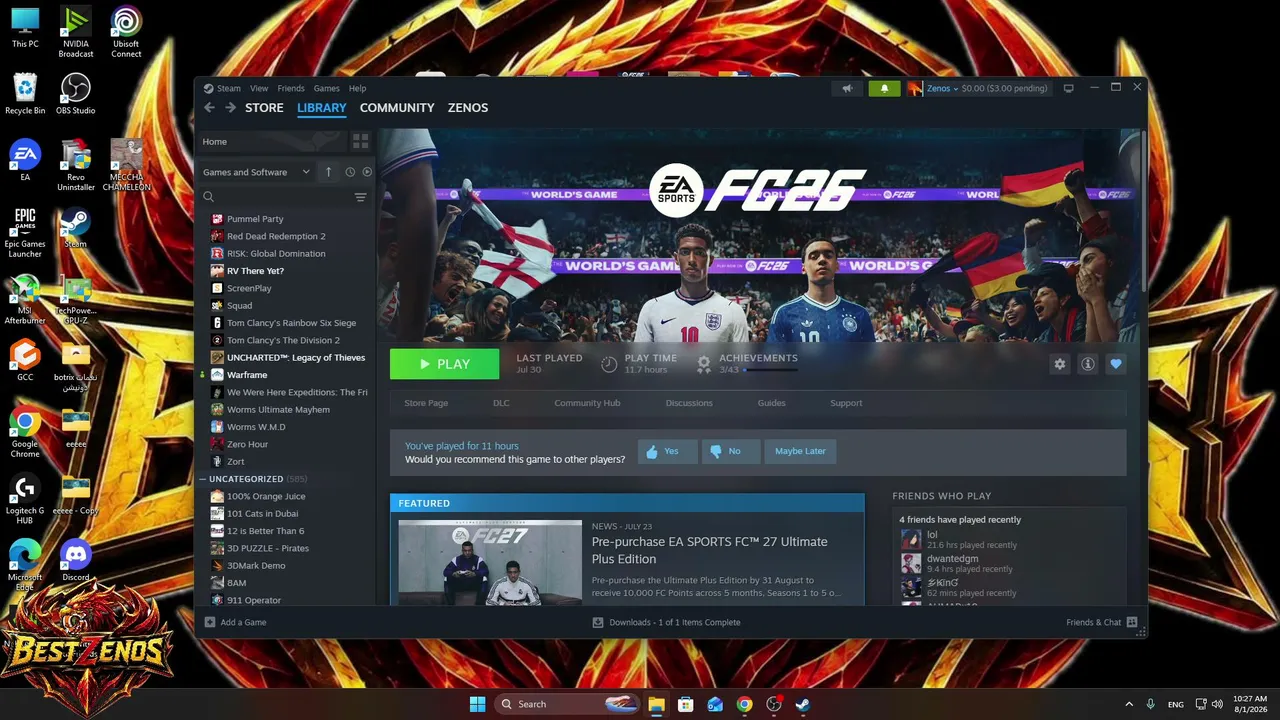Open the Friends & Chat icon

tap(1132, 622)
